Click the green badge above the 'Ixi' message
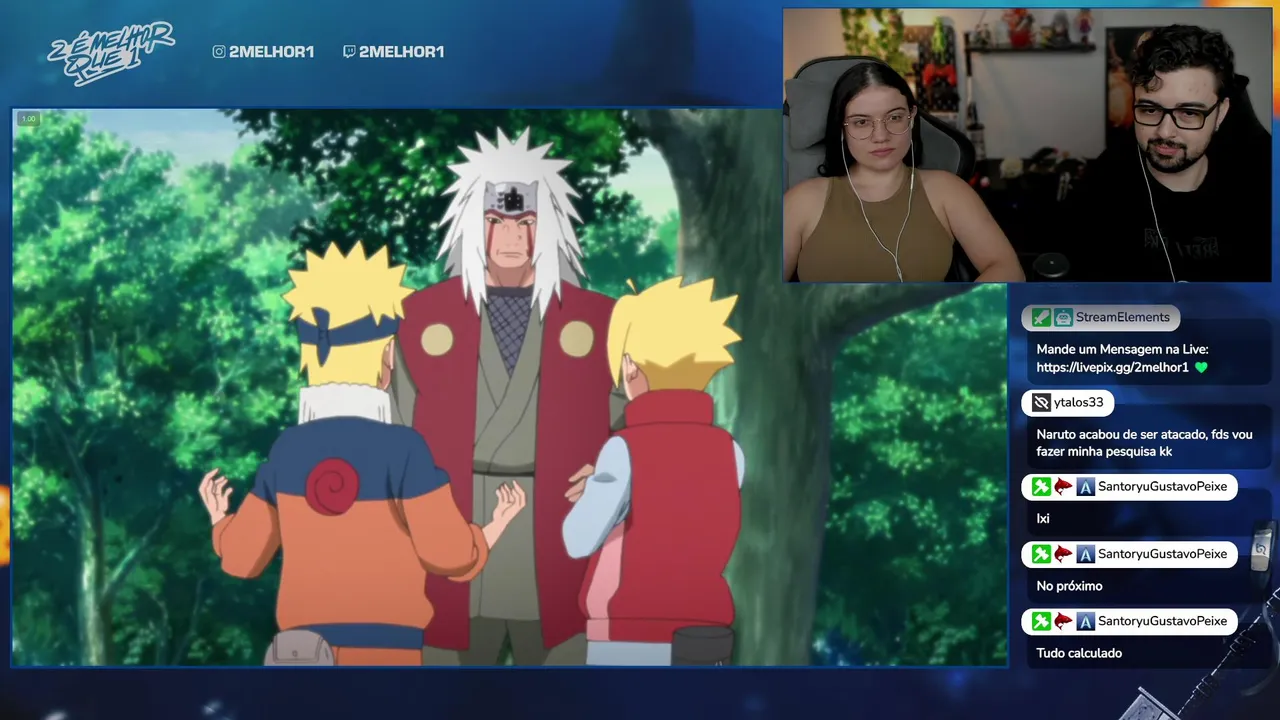 point(1041,487)
